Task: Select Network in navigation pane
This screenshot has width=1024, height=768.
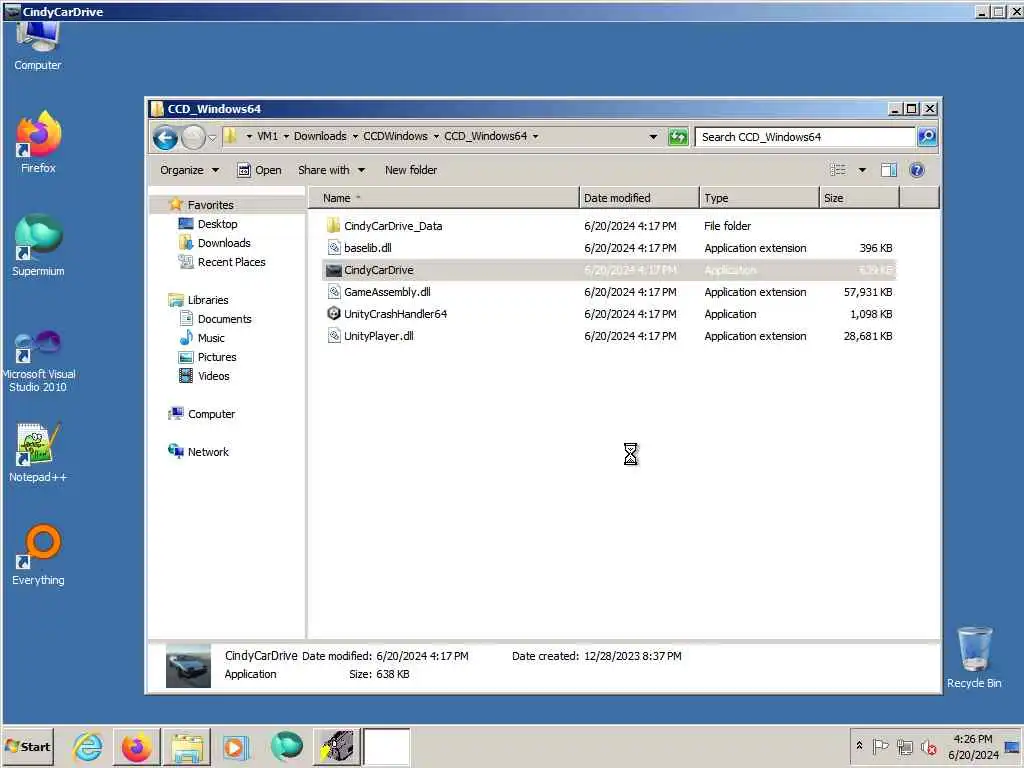Action: pyautogui.click(x=208, y=452)
